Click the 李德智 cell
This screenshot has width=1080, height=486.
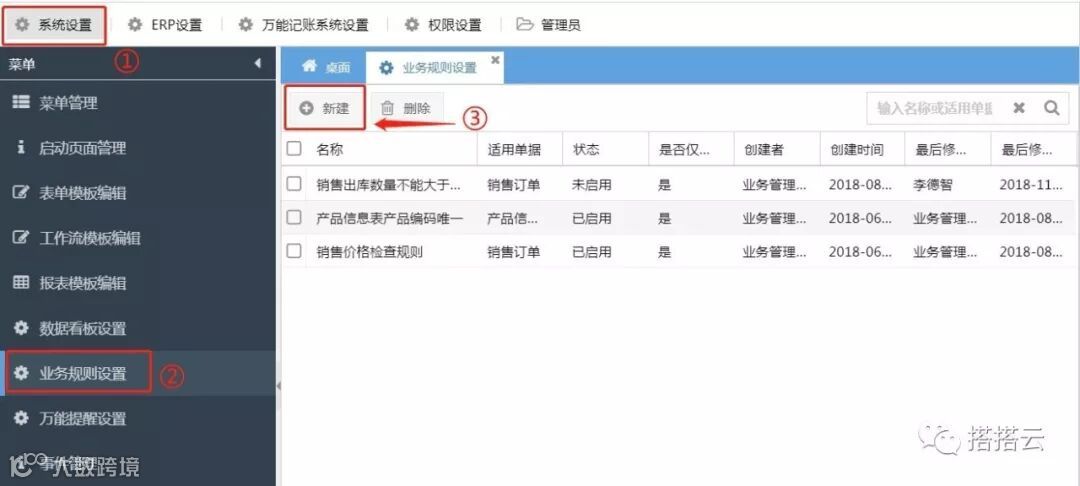(933, 184)
